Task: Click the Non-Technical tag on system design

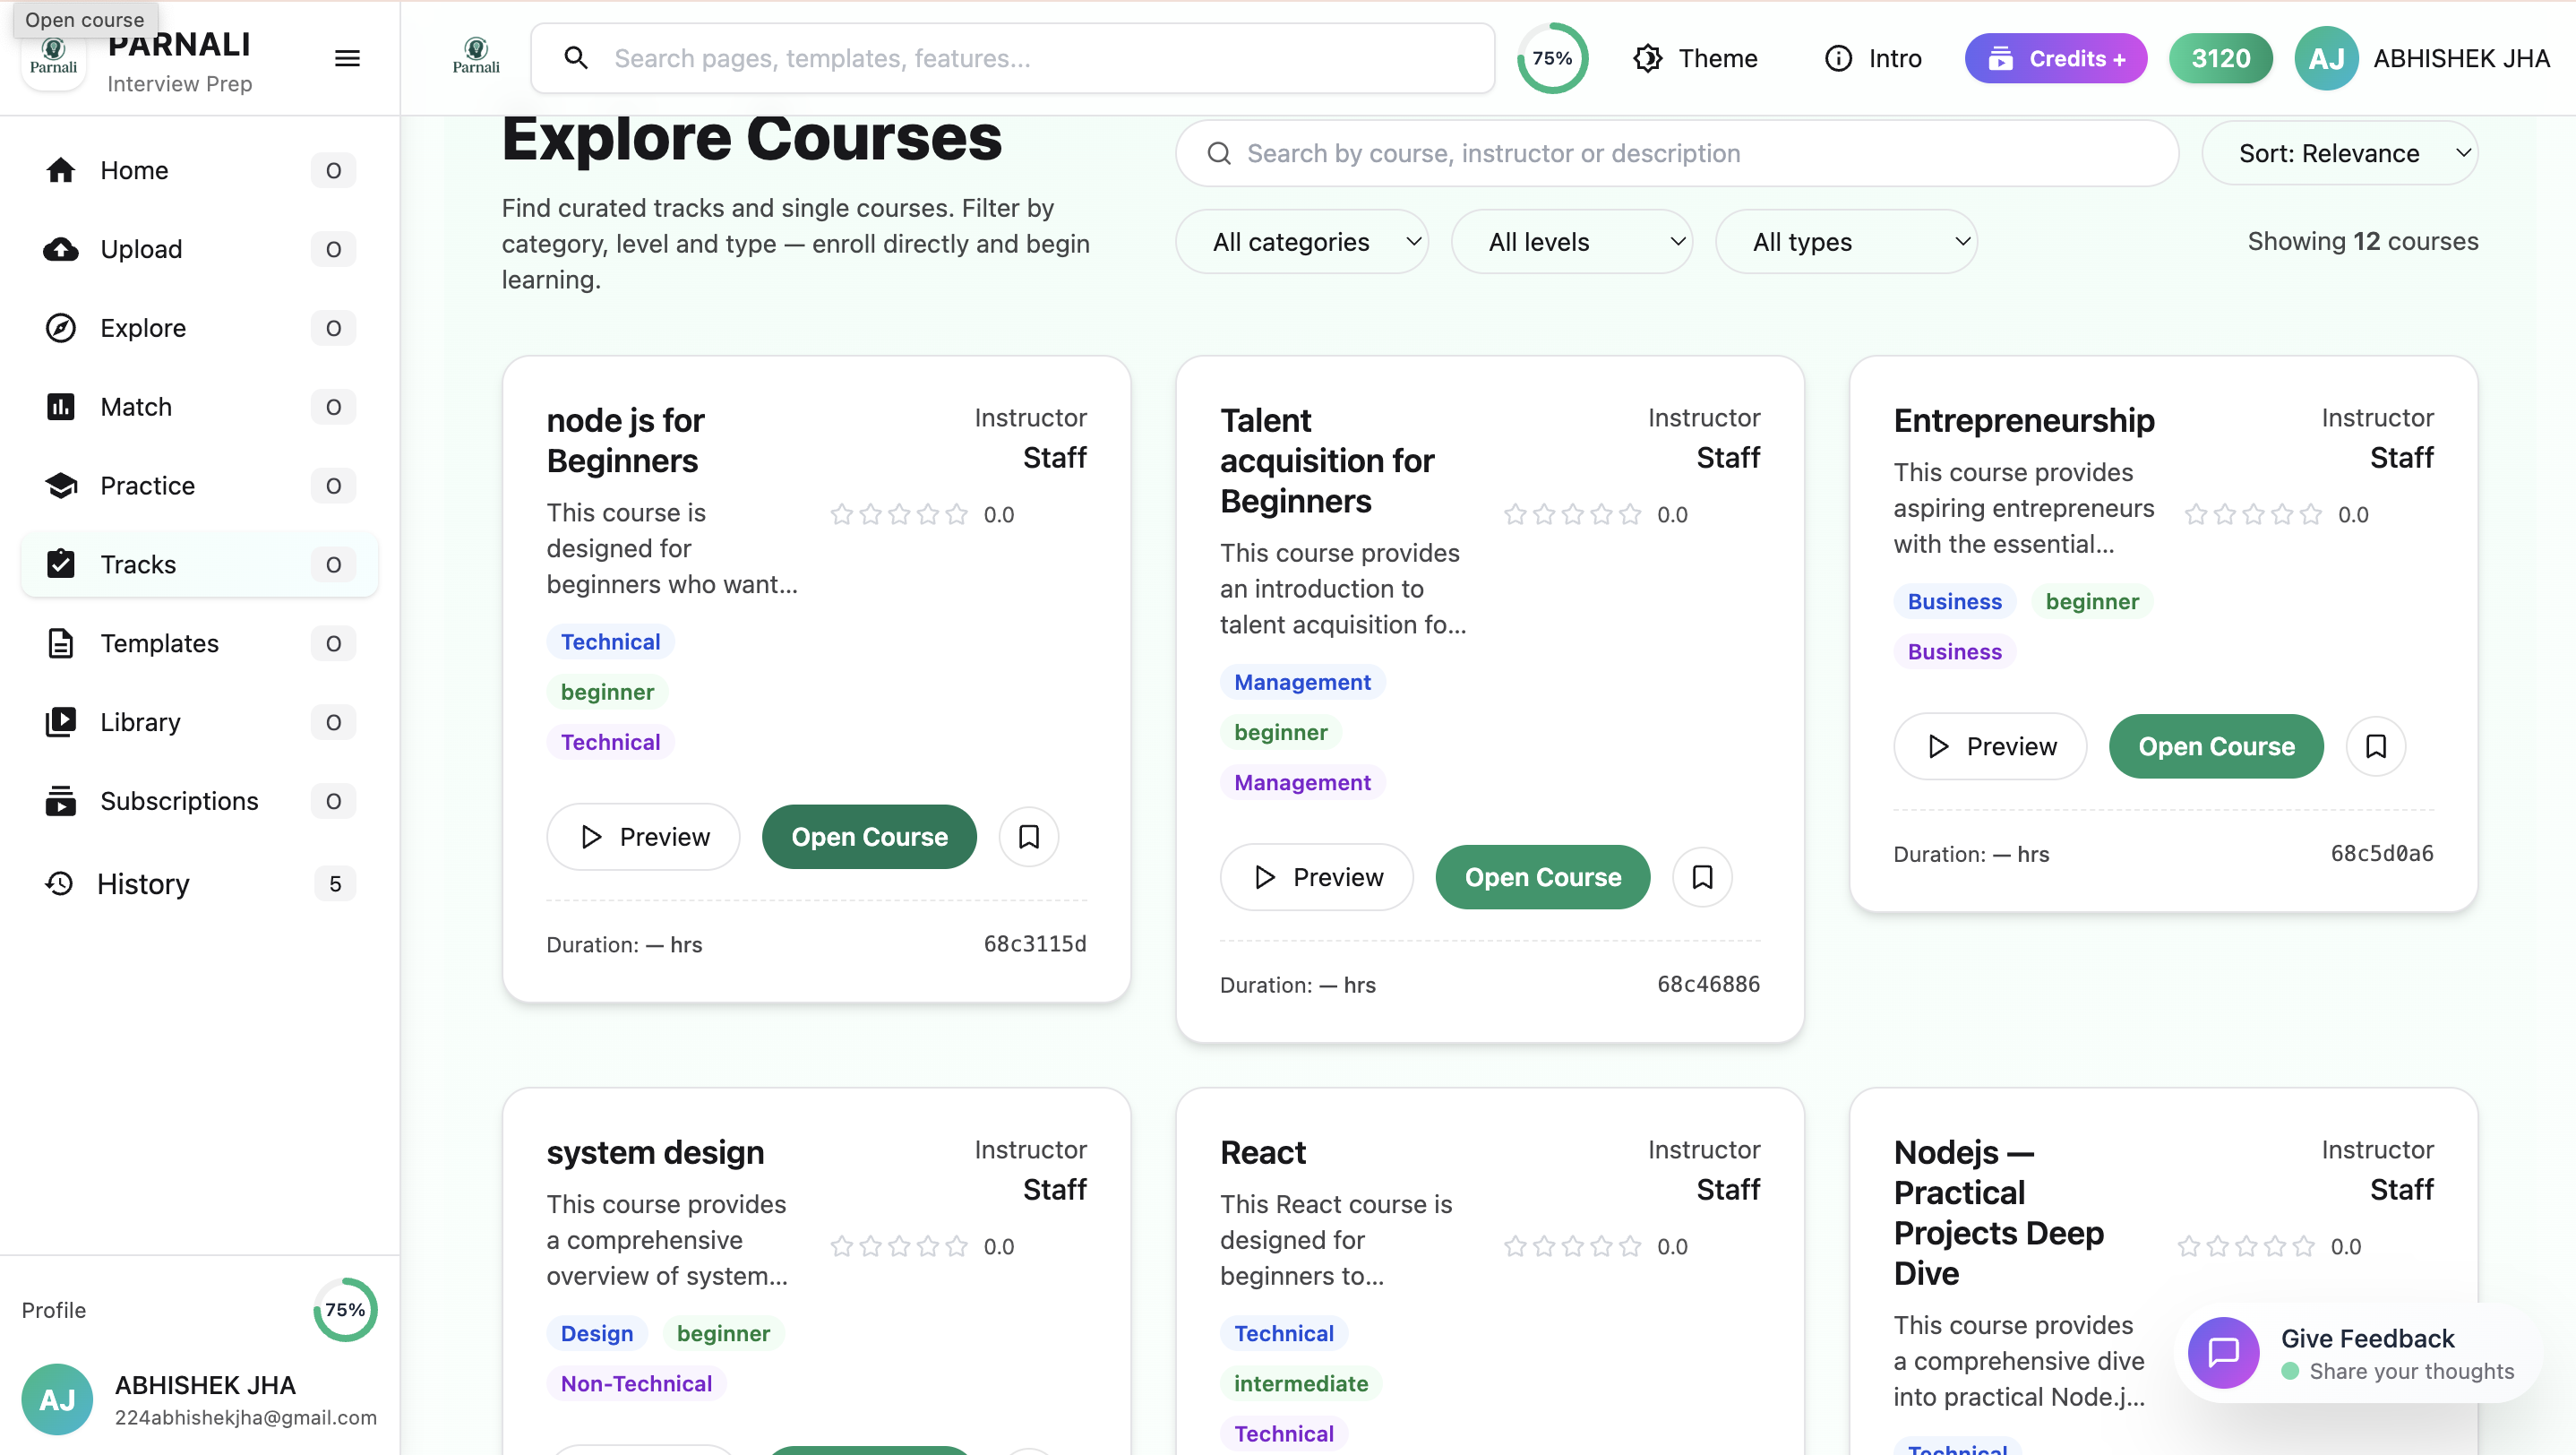Action: 636,1383
